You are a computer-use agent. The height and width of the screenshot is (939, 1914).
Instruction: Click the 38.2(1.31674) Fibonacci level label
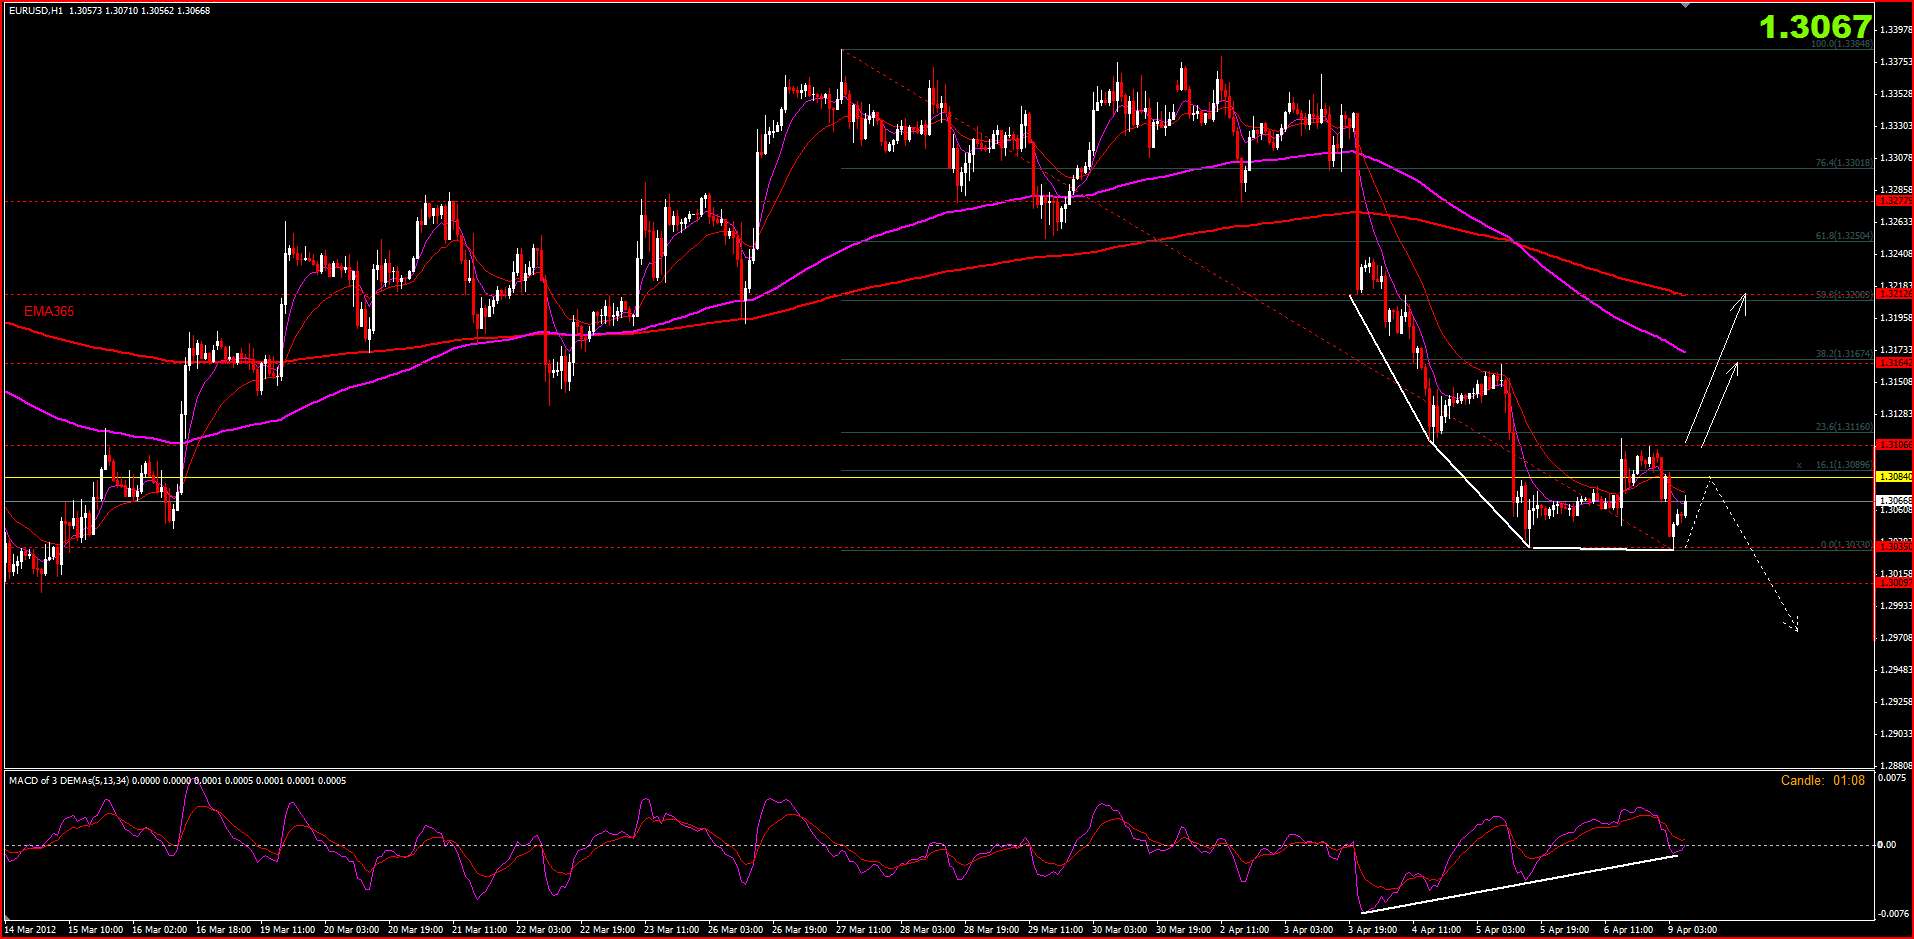coord(1843,354)
